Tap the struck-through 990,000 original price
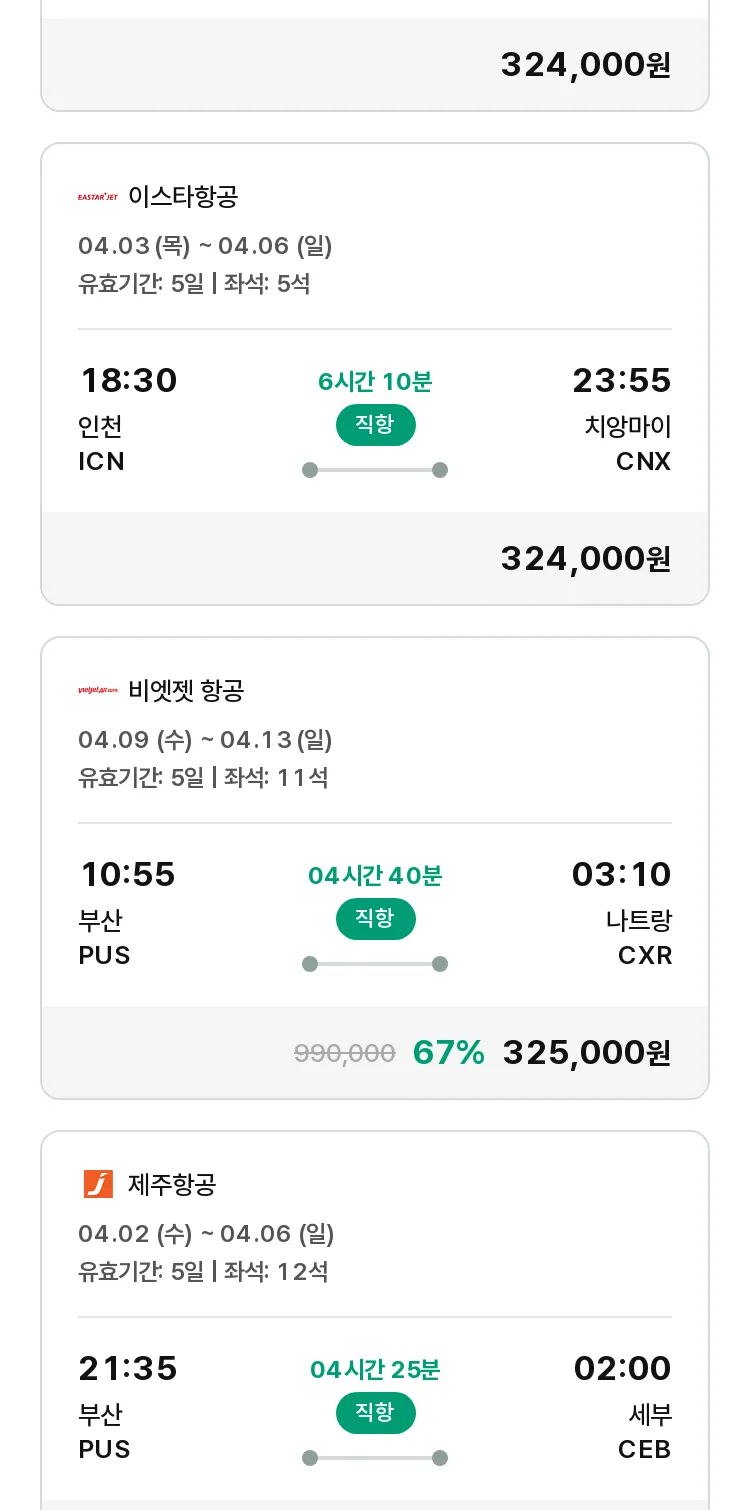The width and height of the screenshot is (750, 1510). point(345,1053)
